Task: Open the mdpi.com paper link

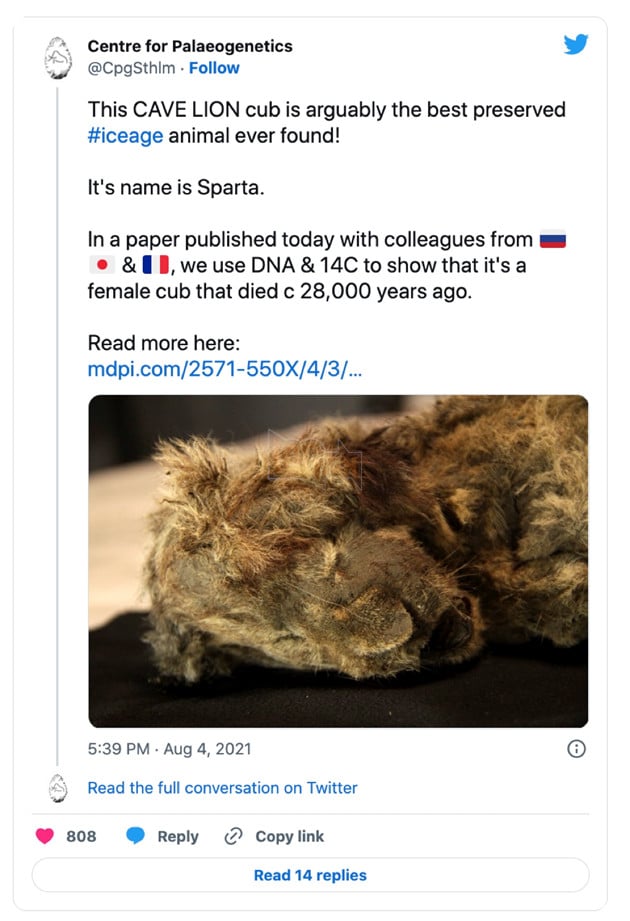Action: click(x=225, y=370)
